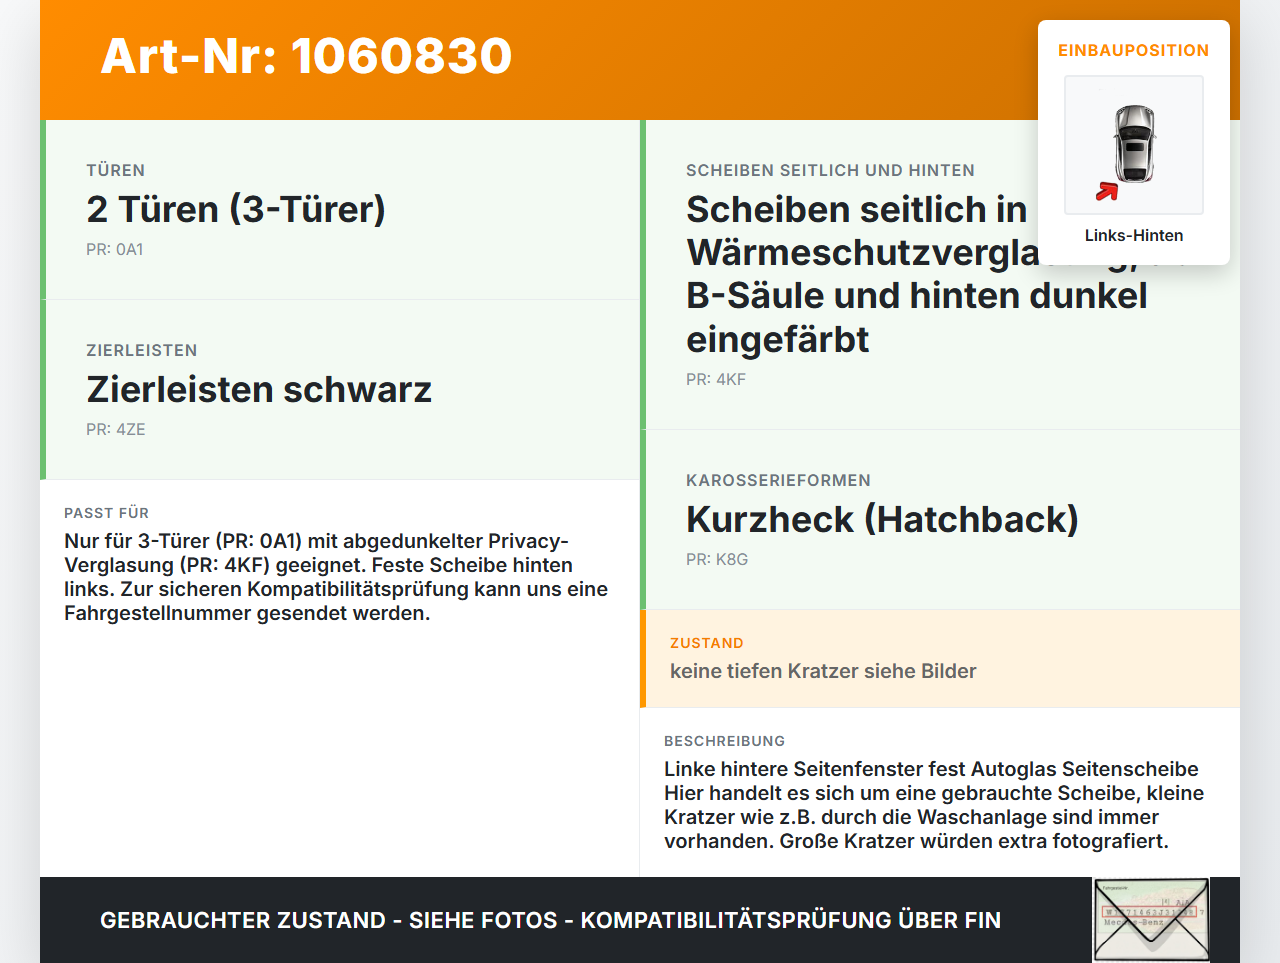The image size is (1280, 963).
Task: Click the EINBAUPOSITION card title
Action: coord(1134,50)
